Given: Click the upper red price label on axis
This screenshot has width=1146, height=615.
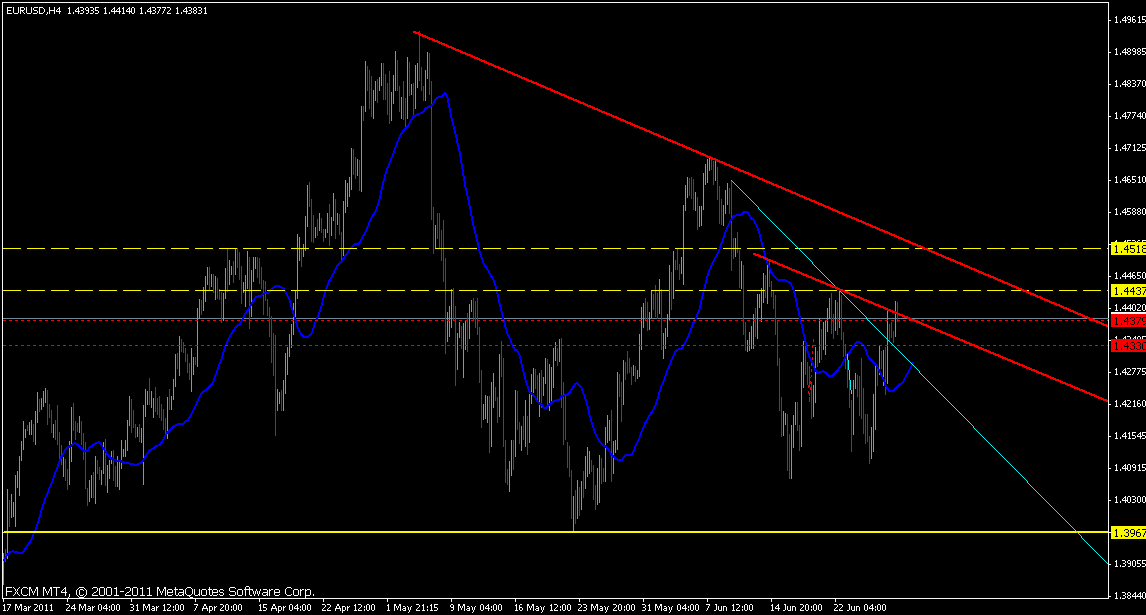Looking at the screenshot, I should point(1126,322).
